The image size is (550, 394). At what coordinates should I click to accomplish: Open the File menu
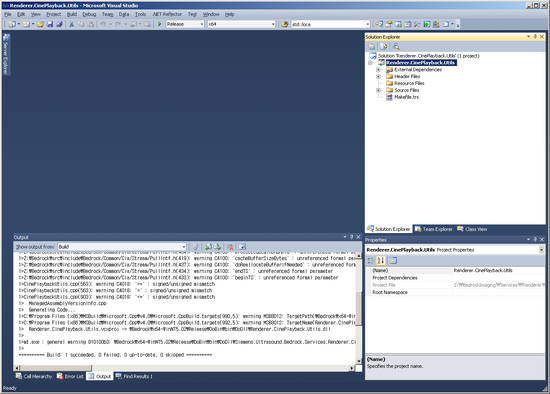click(x=8, y=14)
